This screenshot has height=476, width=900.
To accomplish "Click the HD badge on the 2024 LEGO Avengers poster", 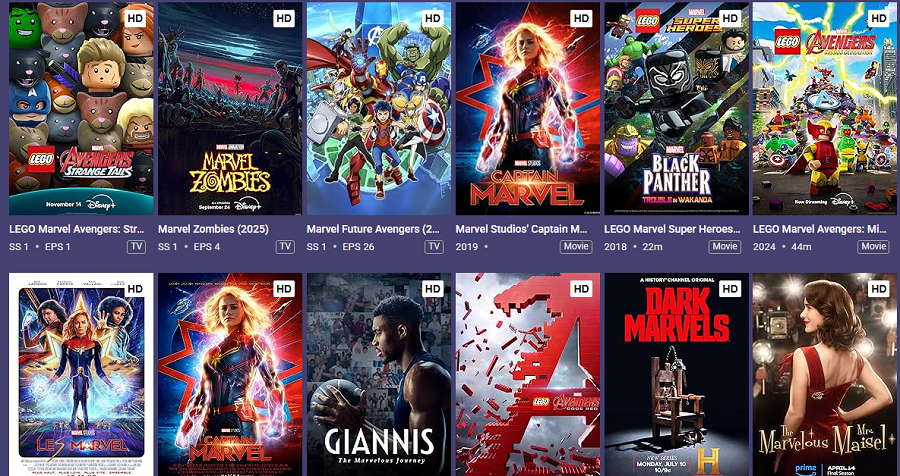I will [879, 18].
